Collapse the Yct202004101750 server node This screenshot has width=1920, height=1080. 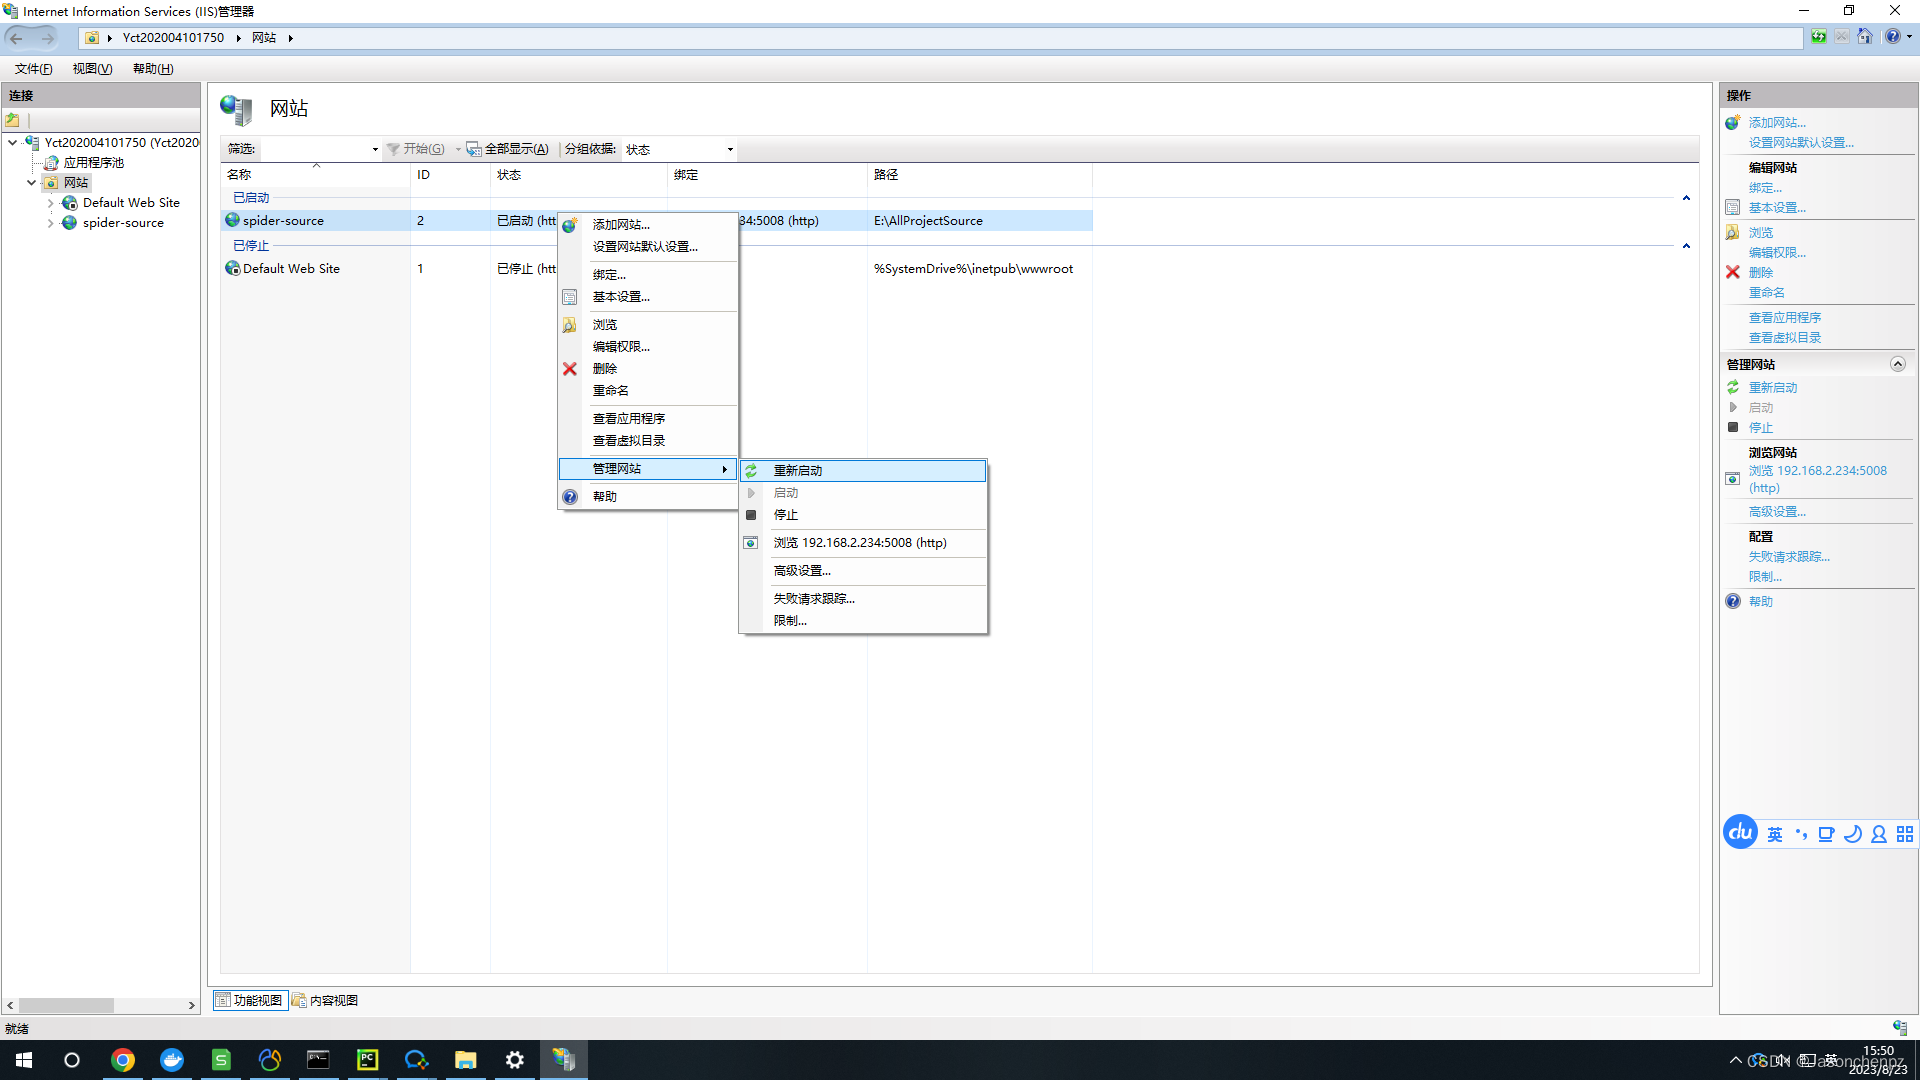(13, 143)
